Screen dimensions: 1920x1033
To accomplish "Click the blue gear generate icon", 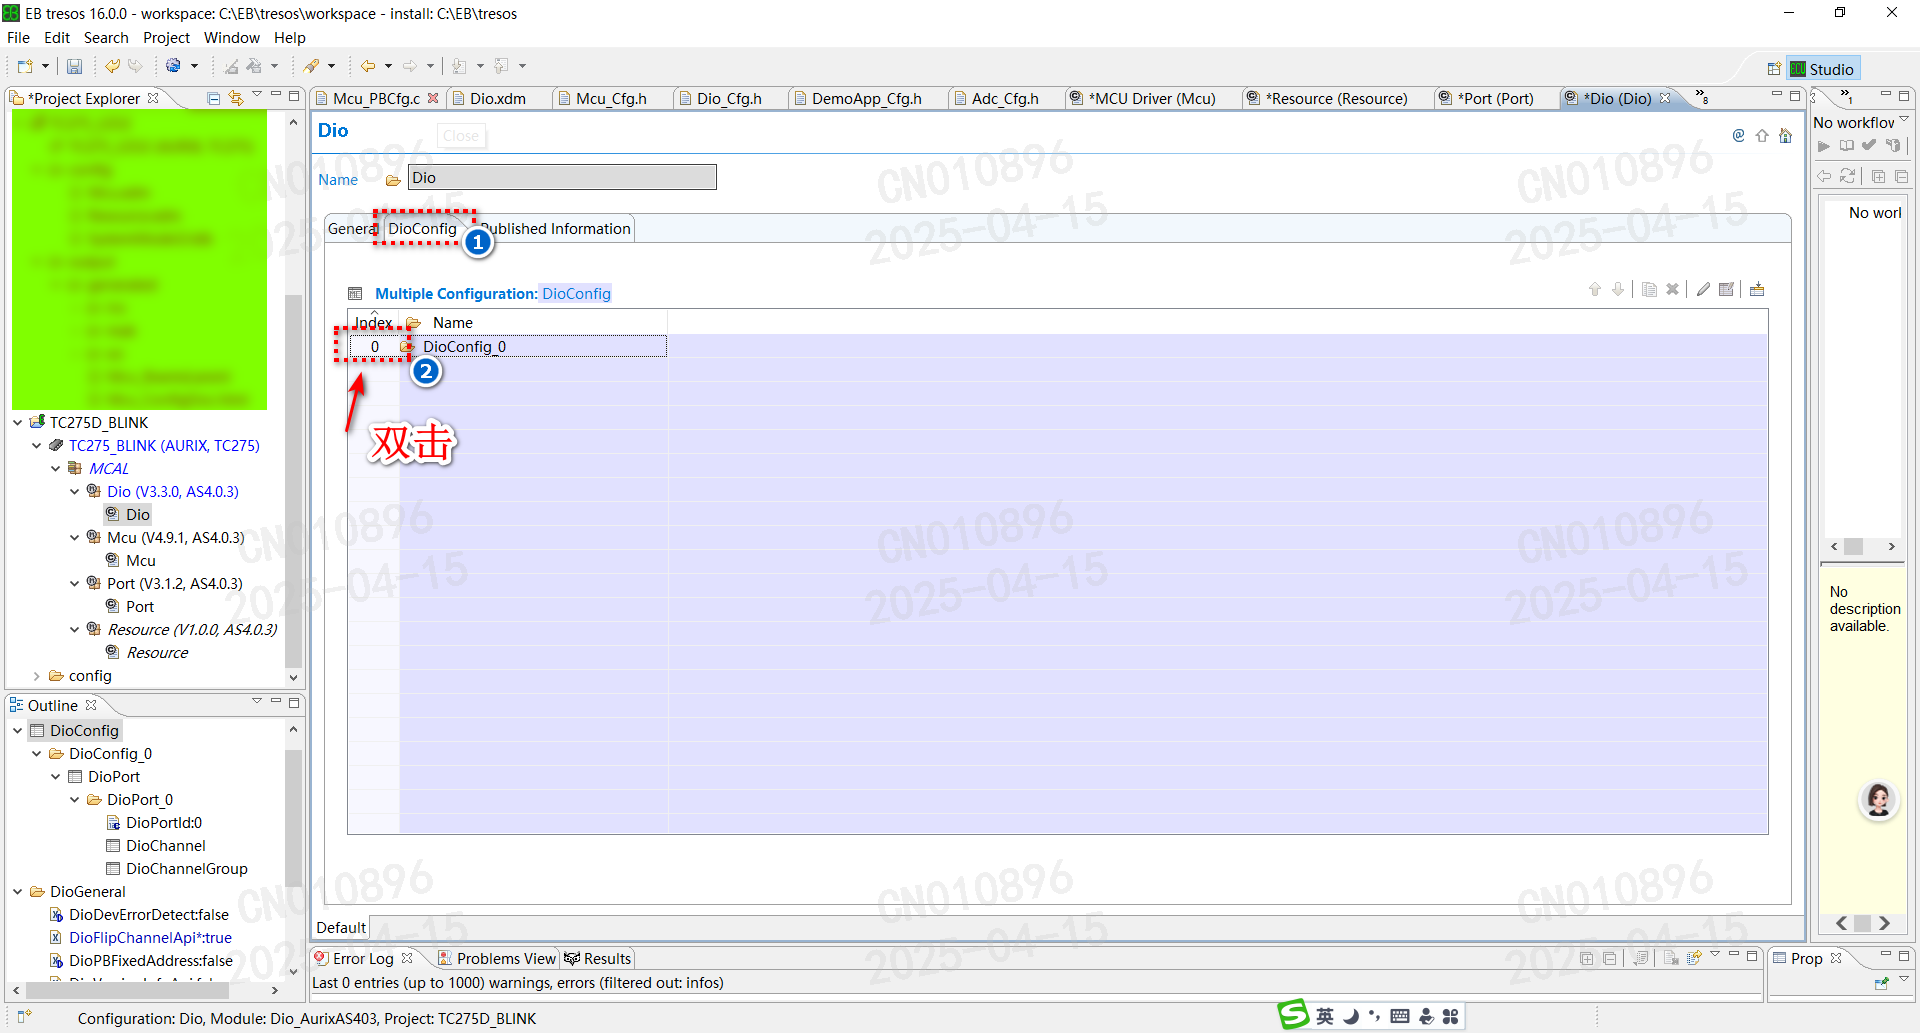I will pos(173,66).
